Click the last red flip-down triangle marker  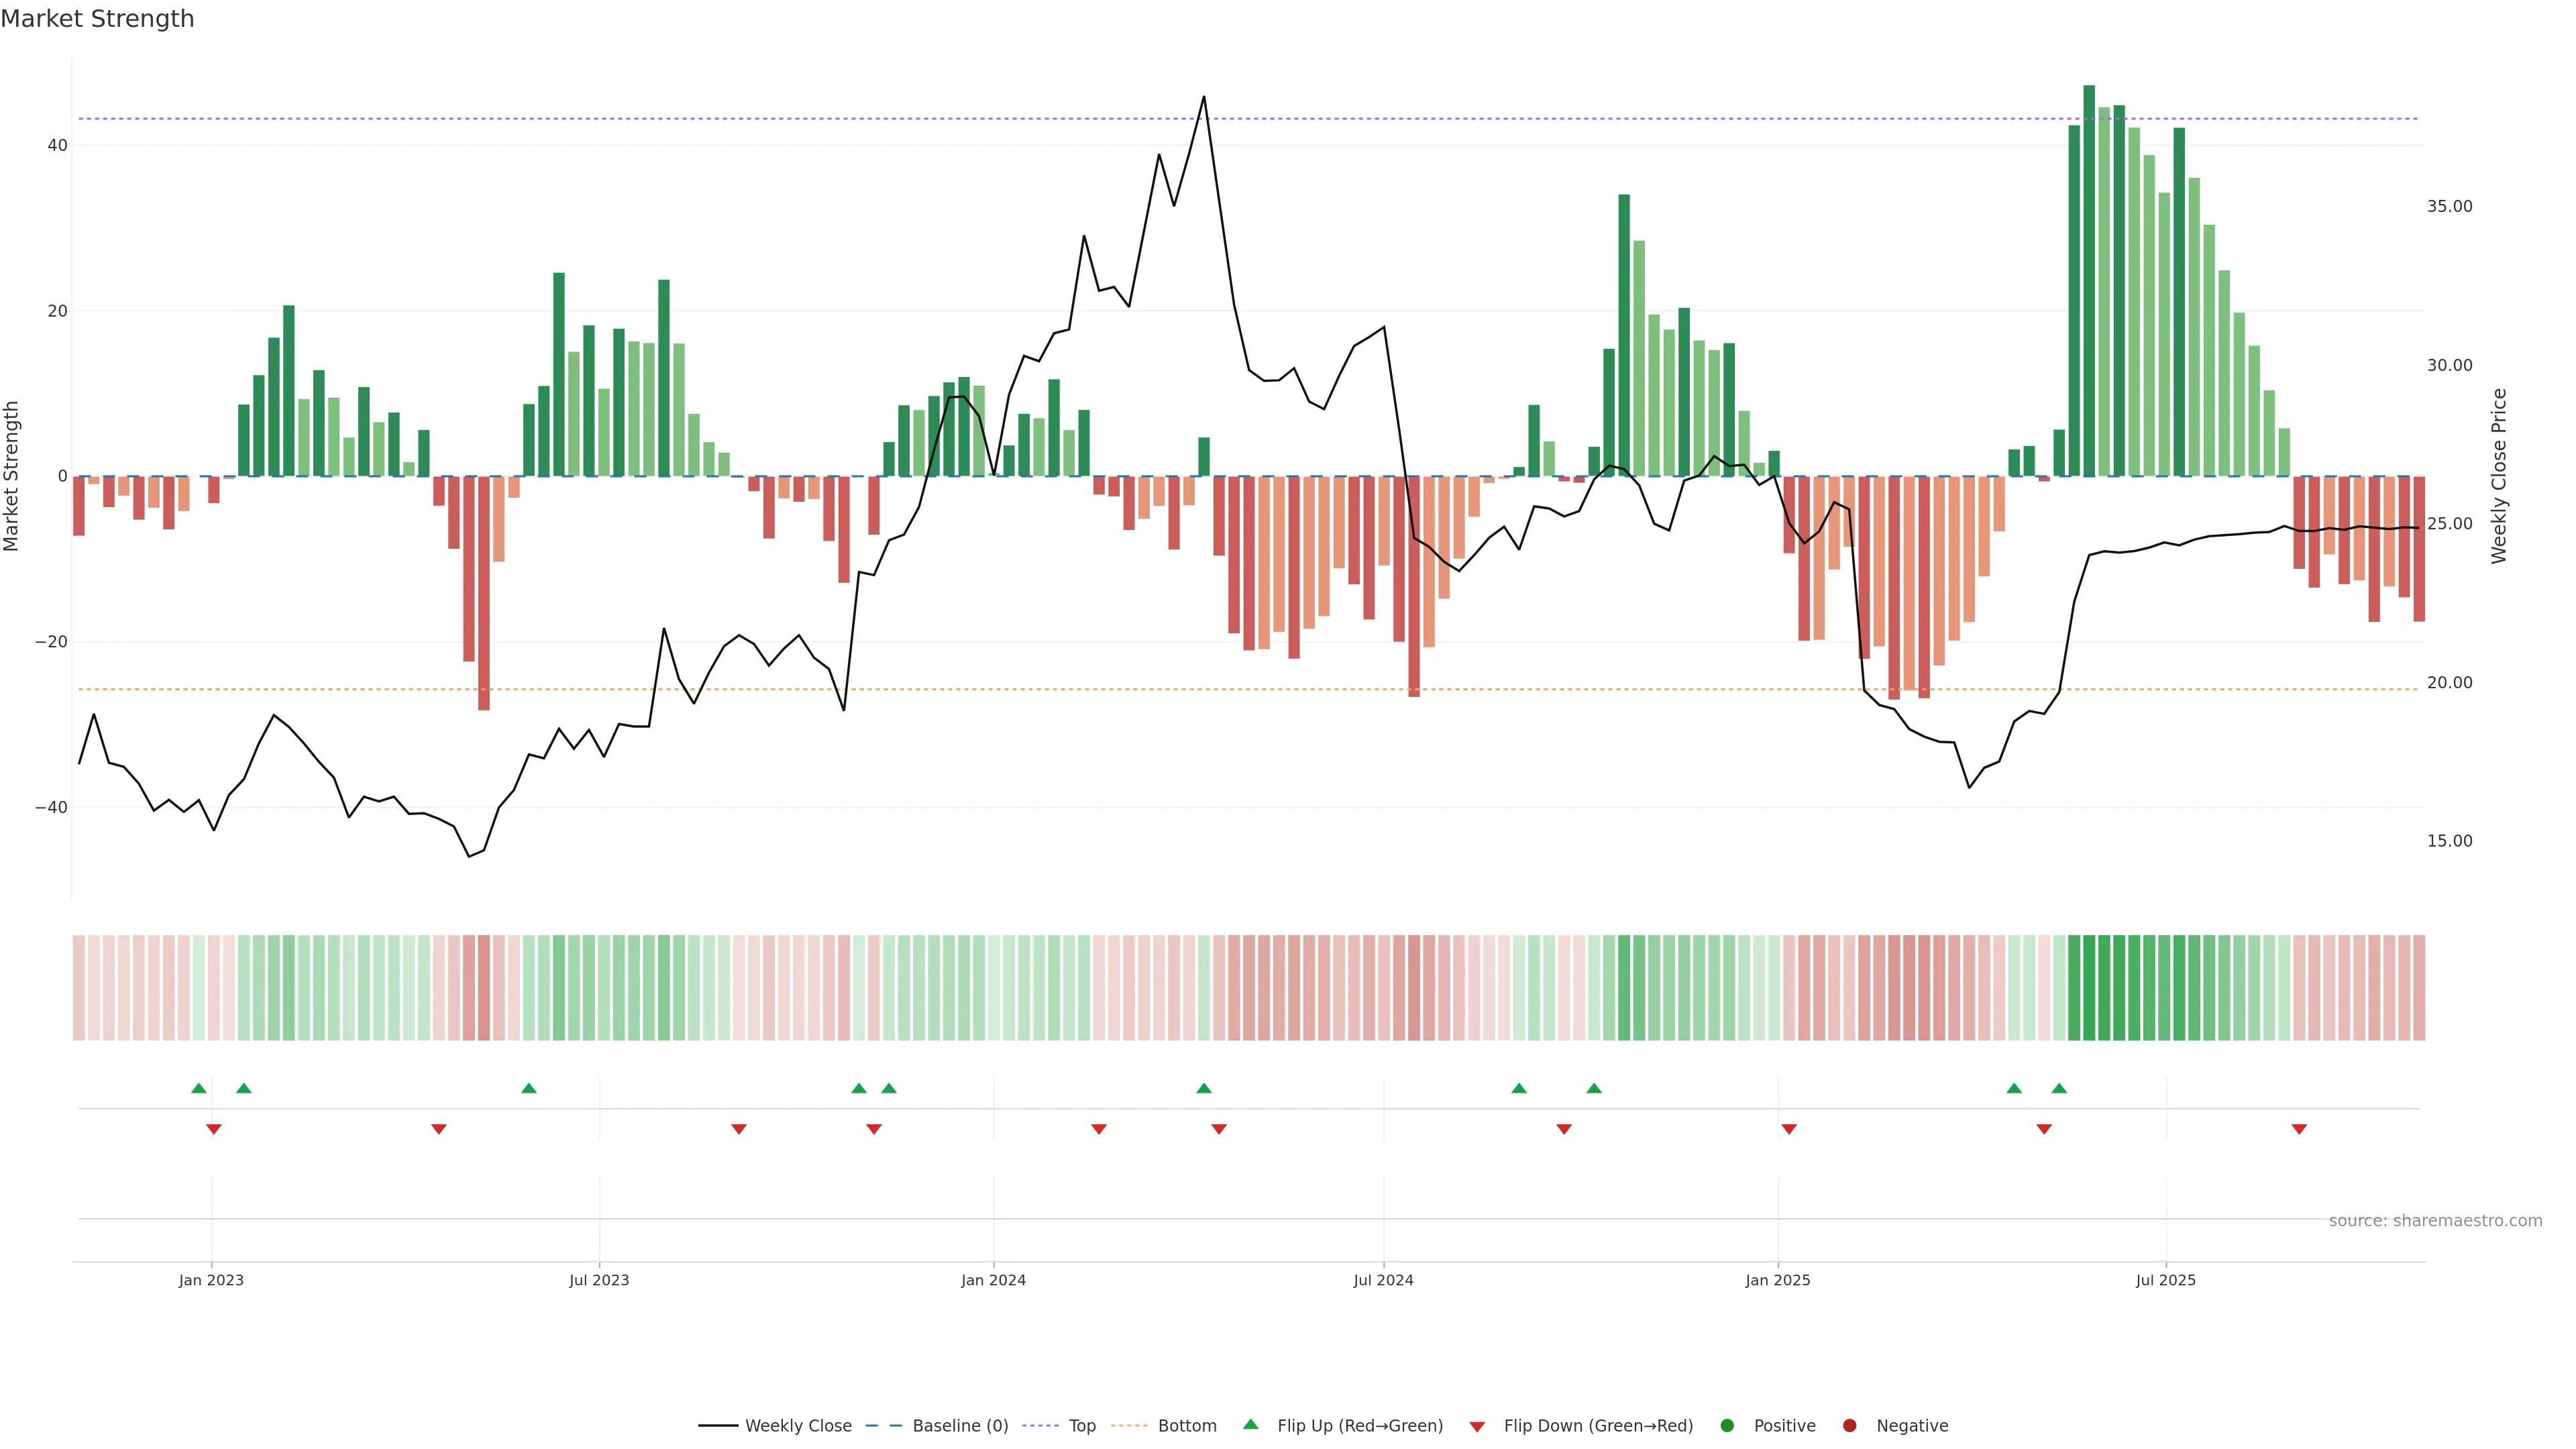click(2299, 1129)
